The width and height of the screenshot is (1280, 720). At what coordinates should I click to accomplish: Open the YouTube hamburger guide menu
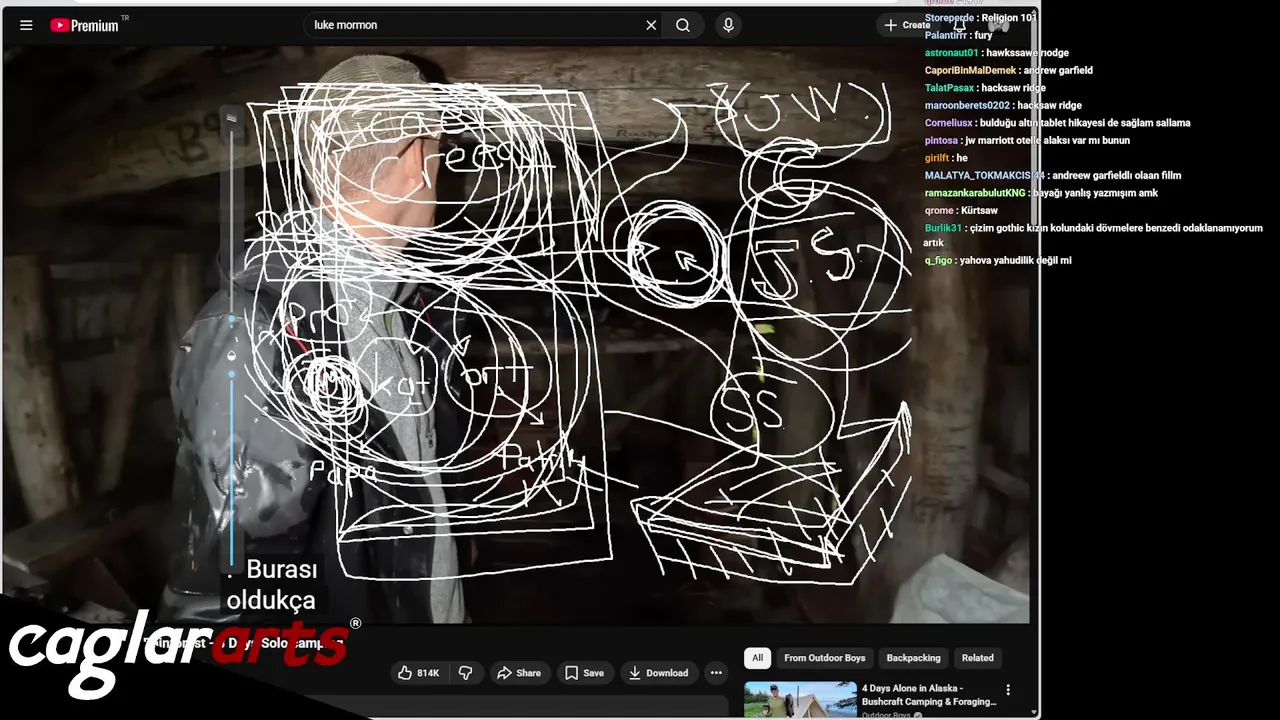coord(26,25)
